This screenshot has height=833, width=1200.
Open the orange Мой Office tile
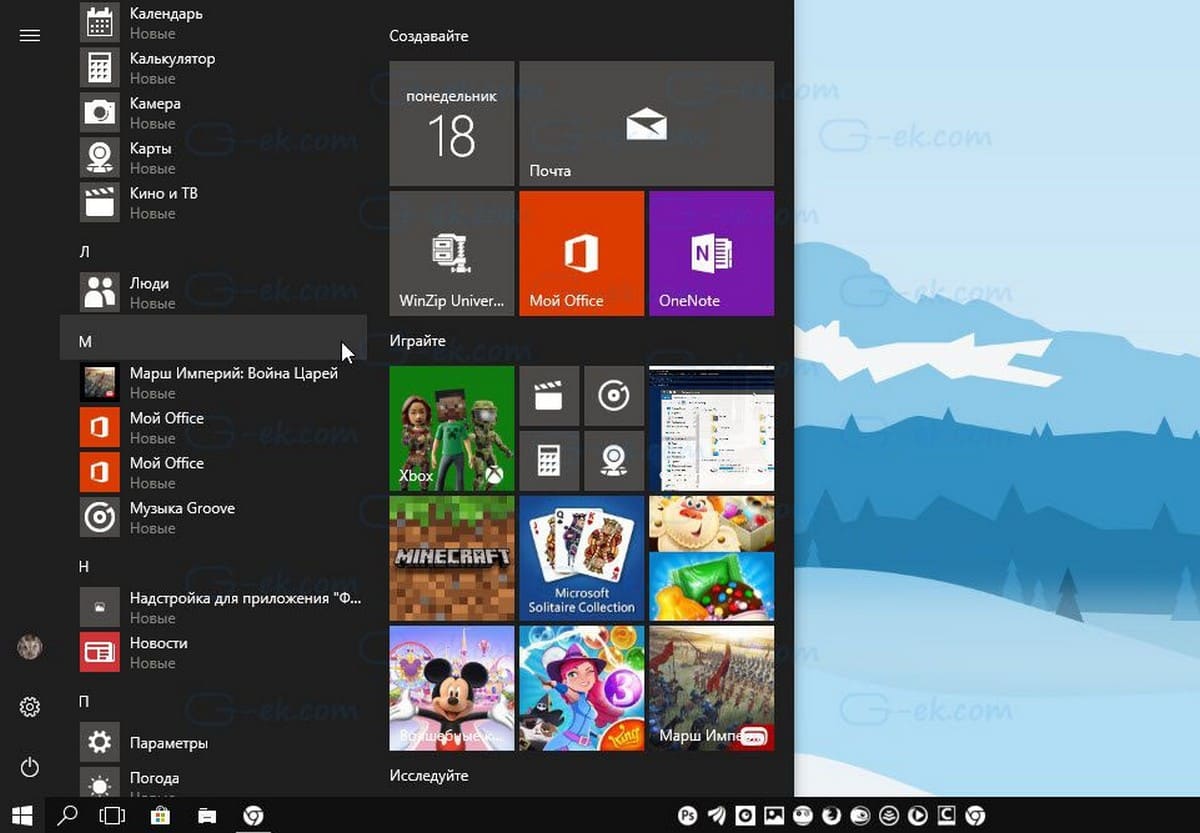581,253
